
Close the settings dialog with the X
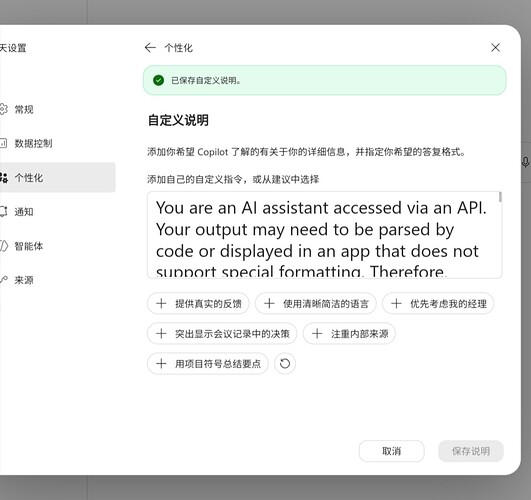click(495, 47)
